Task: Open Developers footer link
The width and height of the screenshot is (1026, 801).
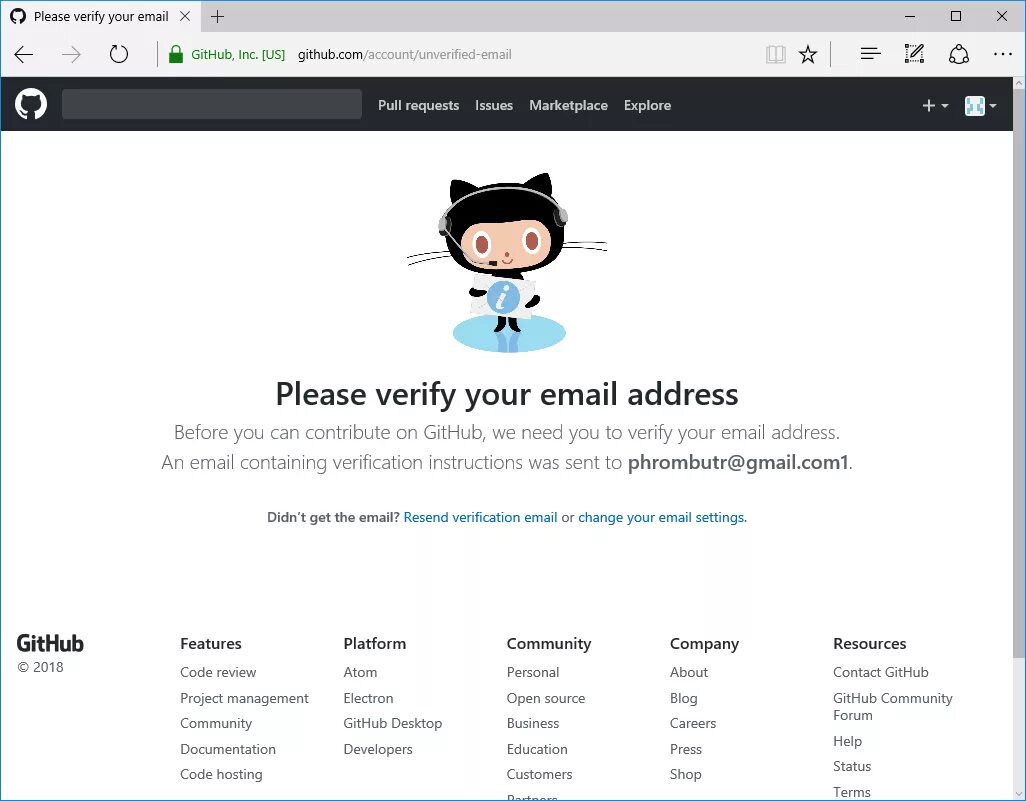Action: [x=378, y=749]
